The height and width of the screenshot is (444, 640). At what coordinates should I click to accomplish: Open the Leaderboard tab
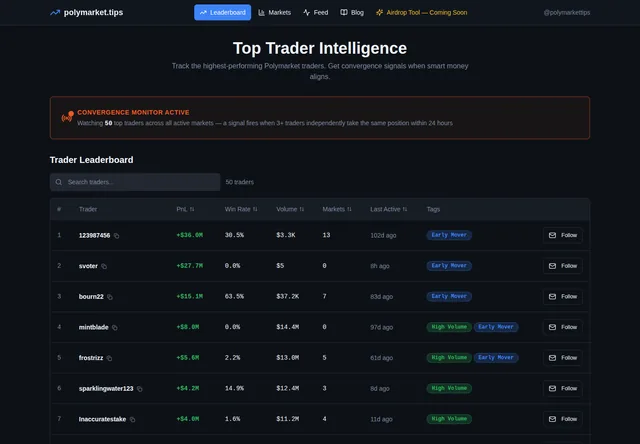222,13
